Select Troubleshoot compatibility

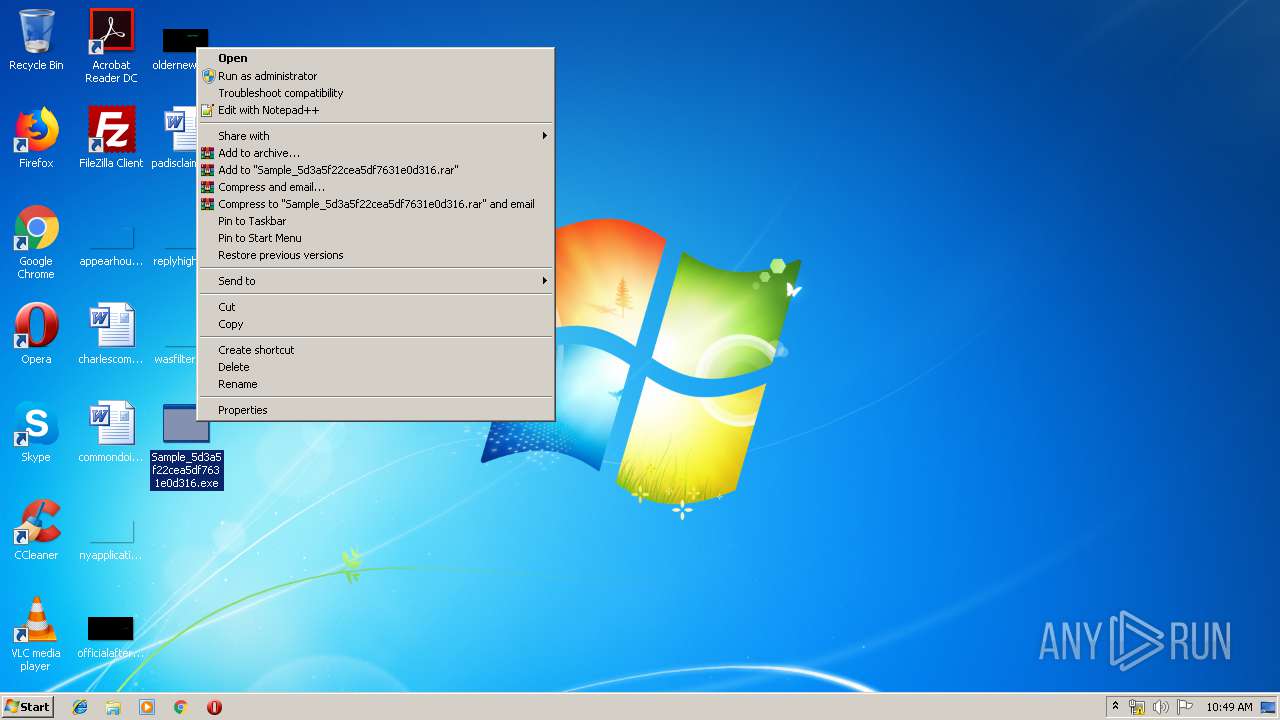tap(376, 93)
